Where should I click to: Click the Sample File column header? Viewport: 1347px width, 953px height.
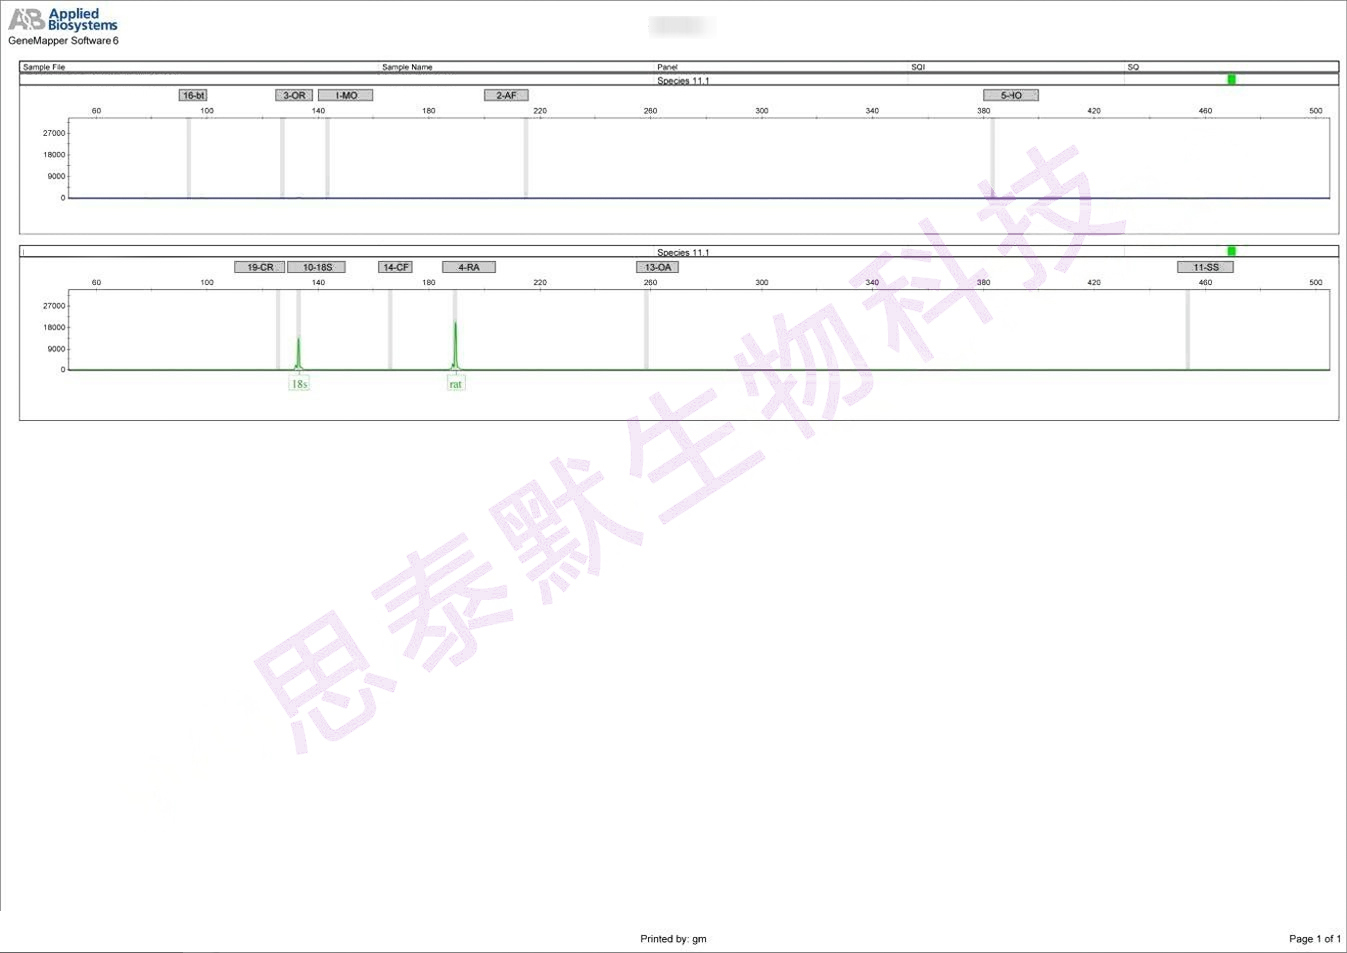pos(44,67)
